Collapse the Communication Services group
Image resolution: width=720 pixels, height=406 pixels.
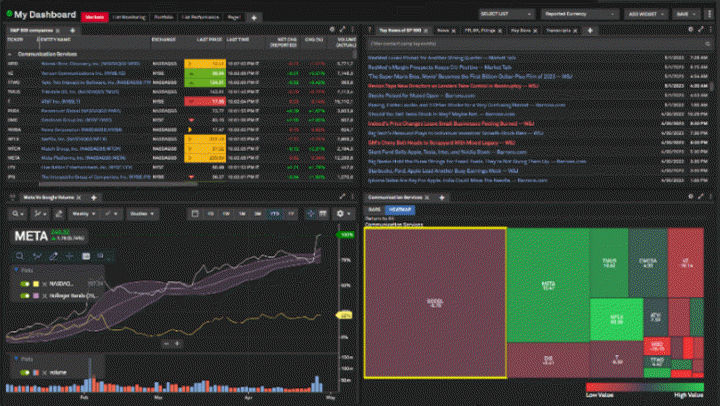(10, 54)
